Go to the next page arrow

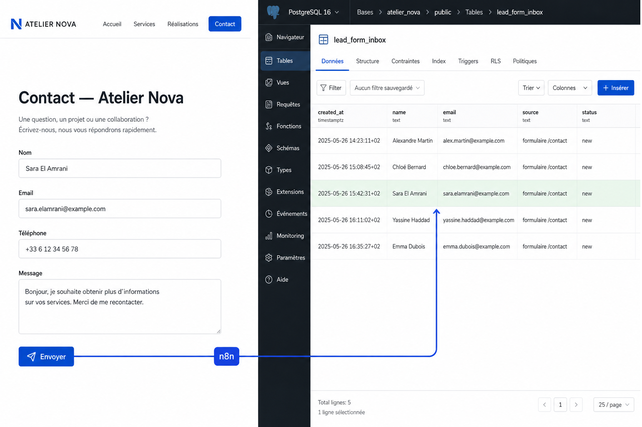[576, 405]
